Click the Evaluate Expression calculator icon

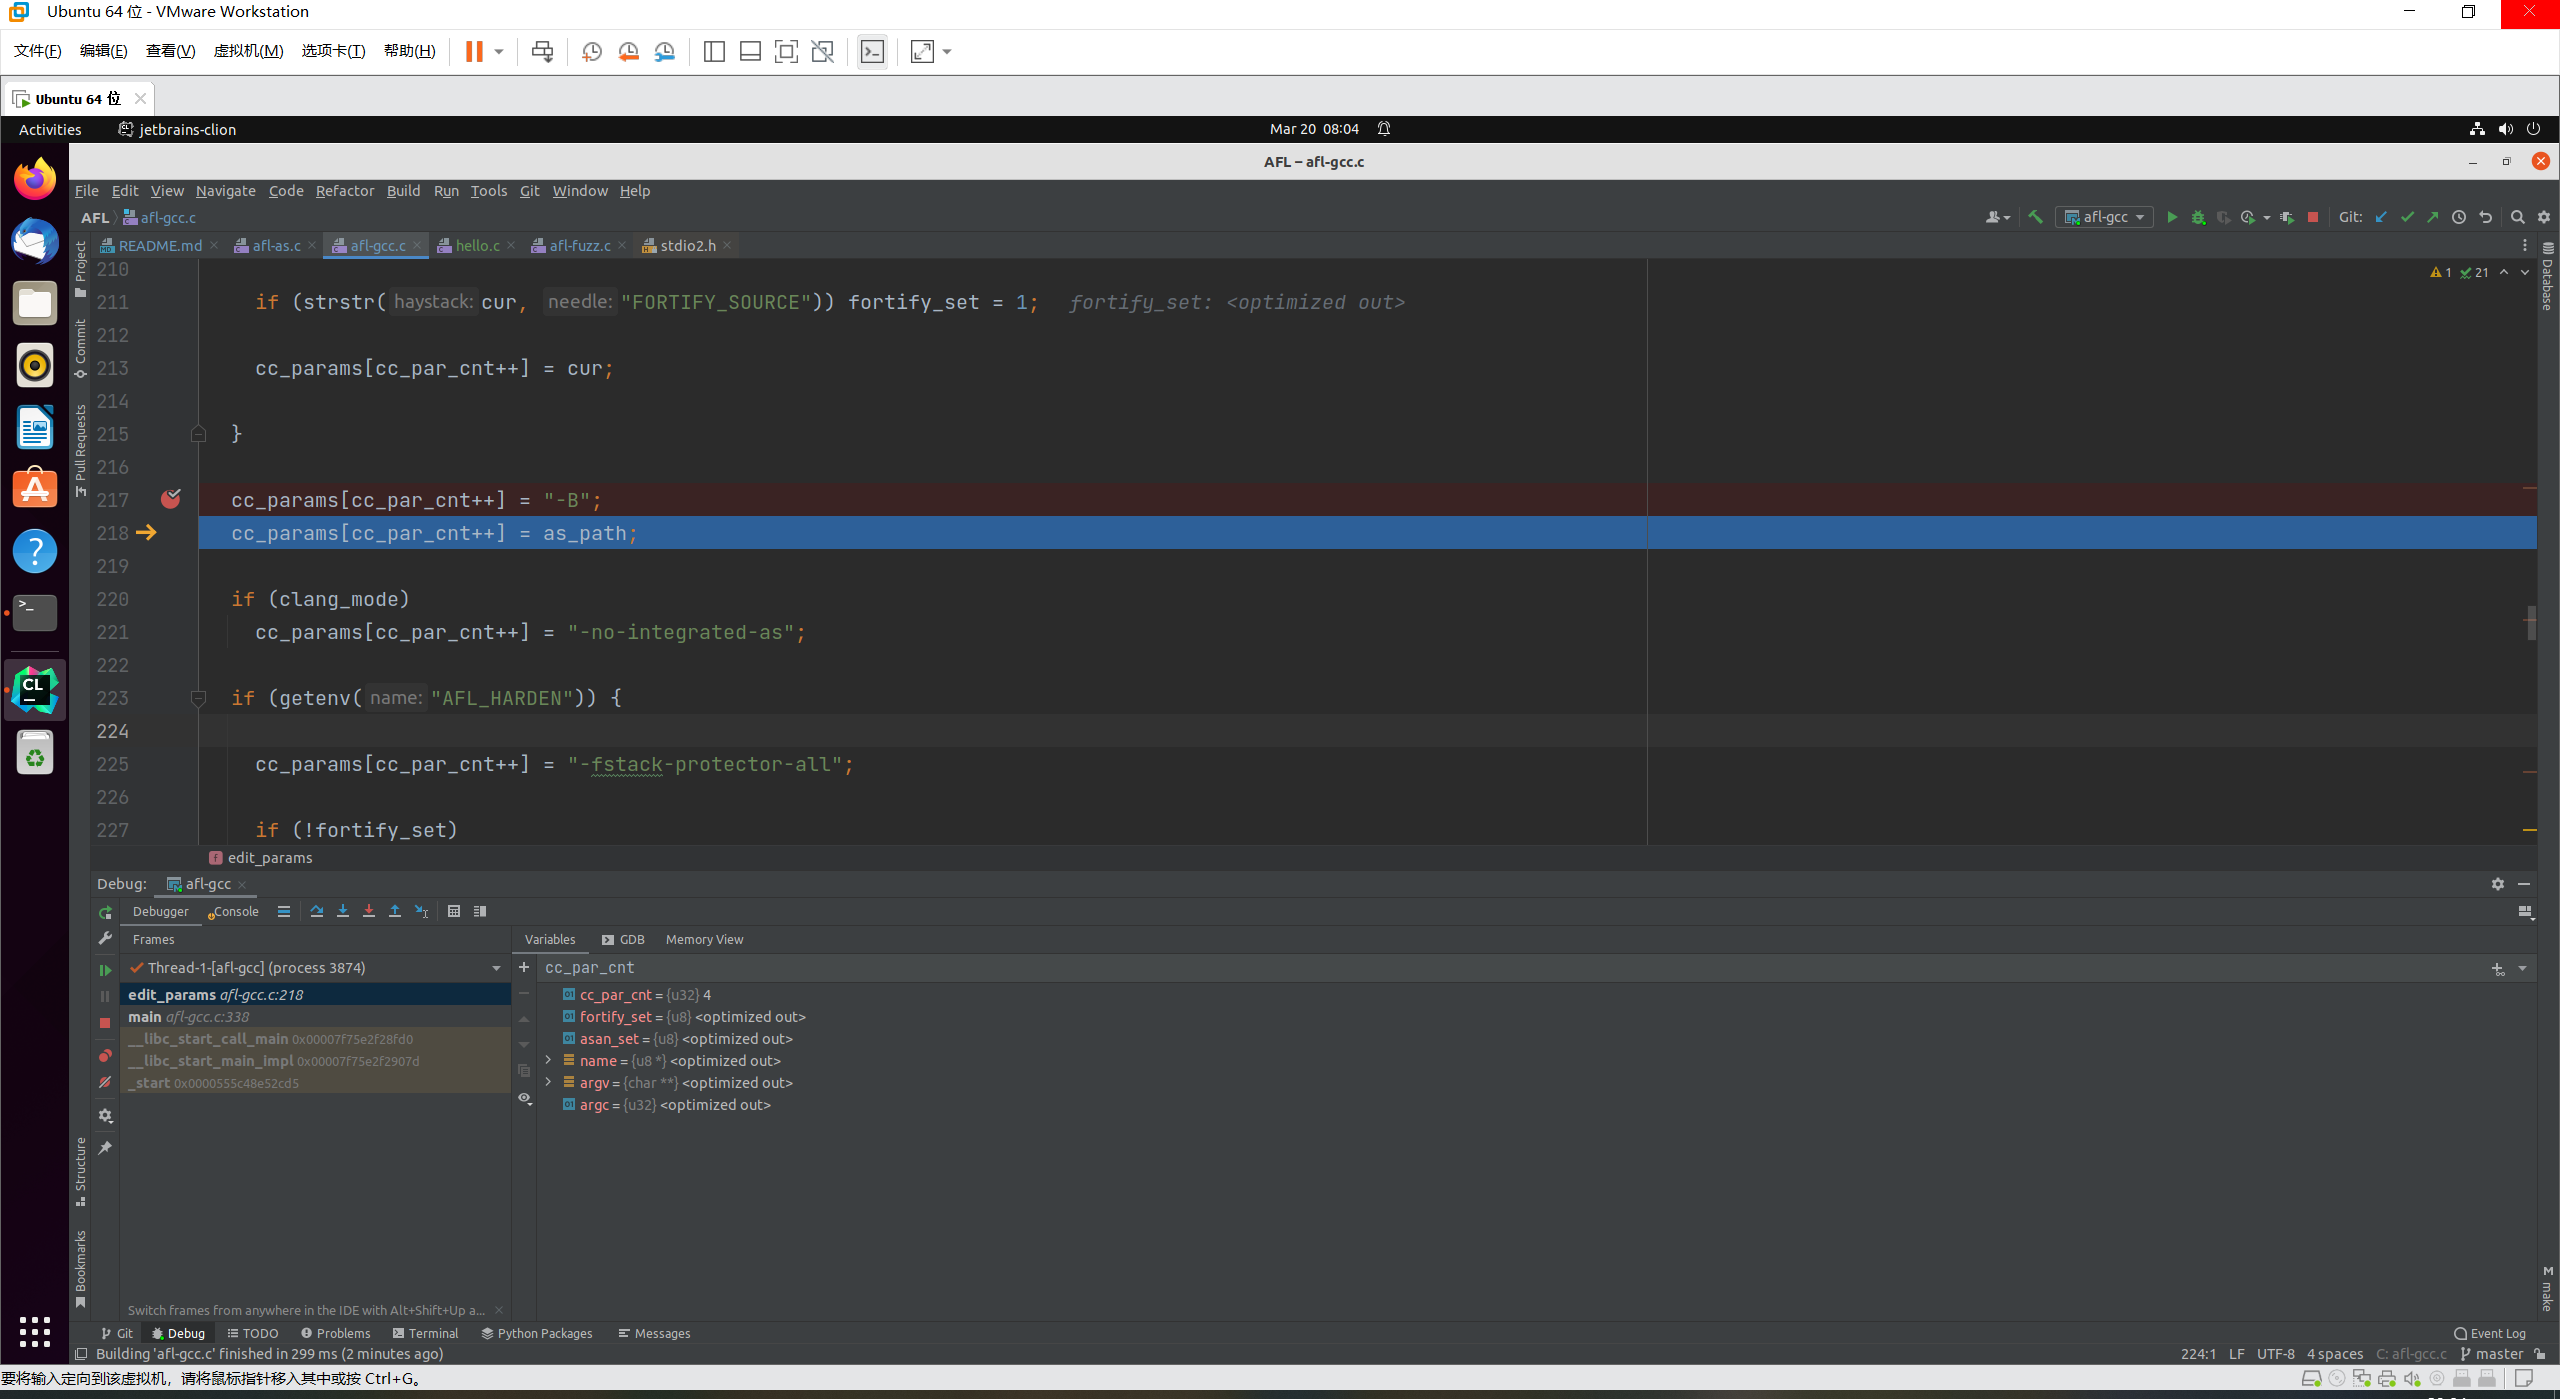point(454,911)
